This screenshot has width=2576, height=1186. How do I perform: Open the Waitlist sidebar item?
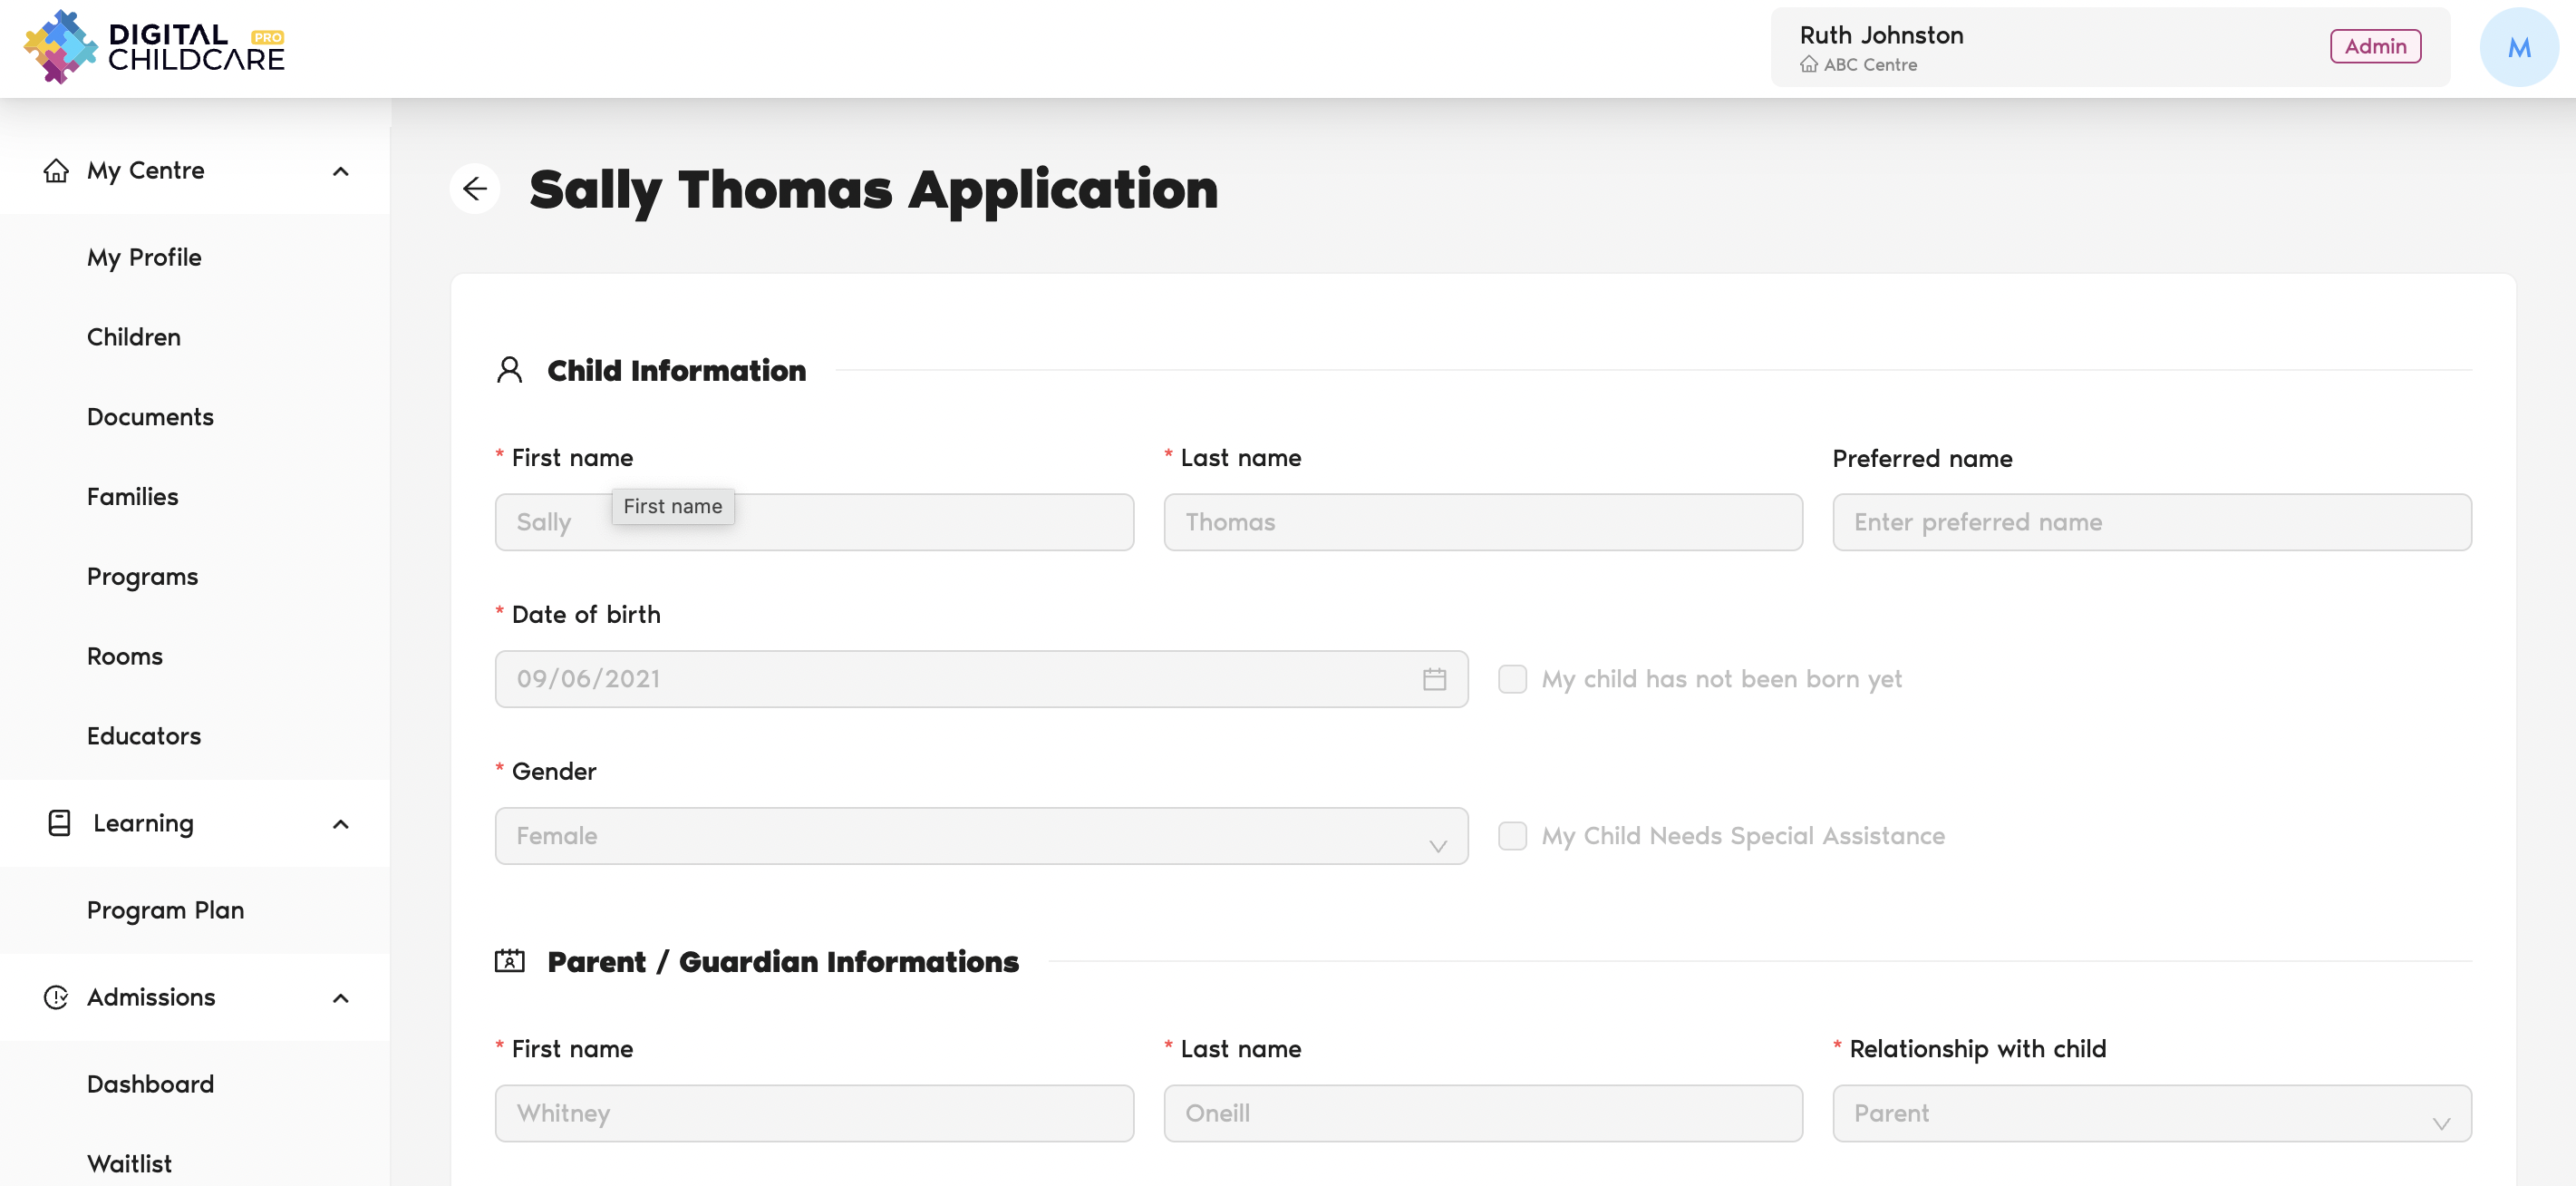pyautogui.click(x=129, y=1163)
